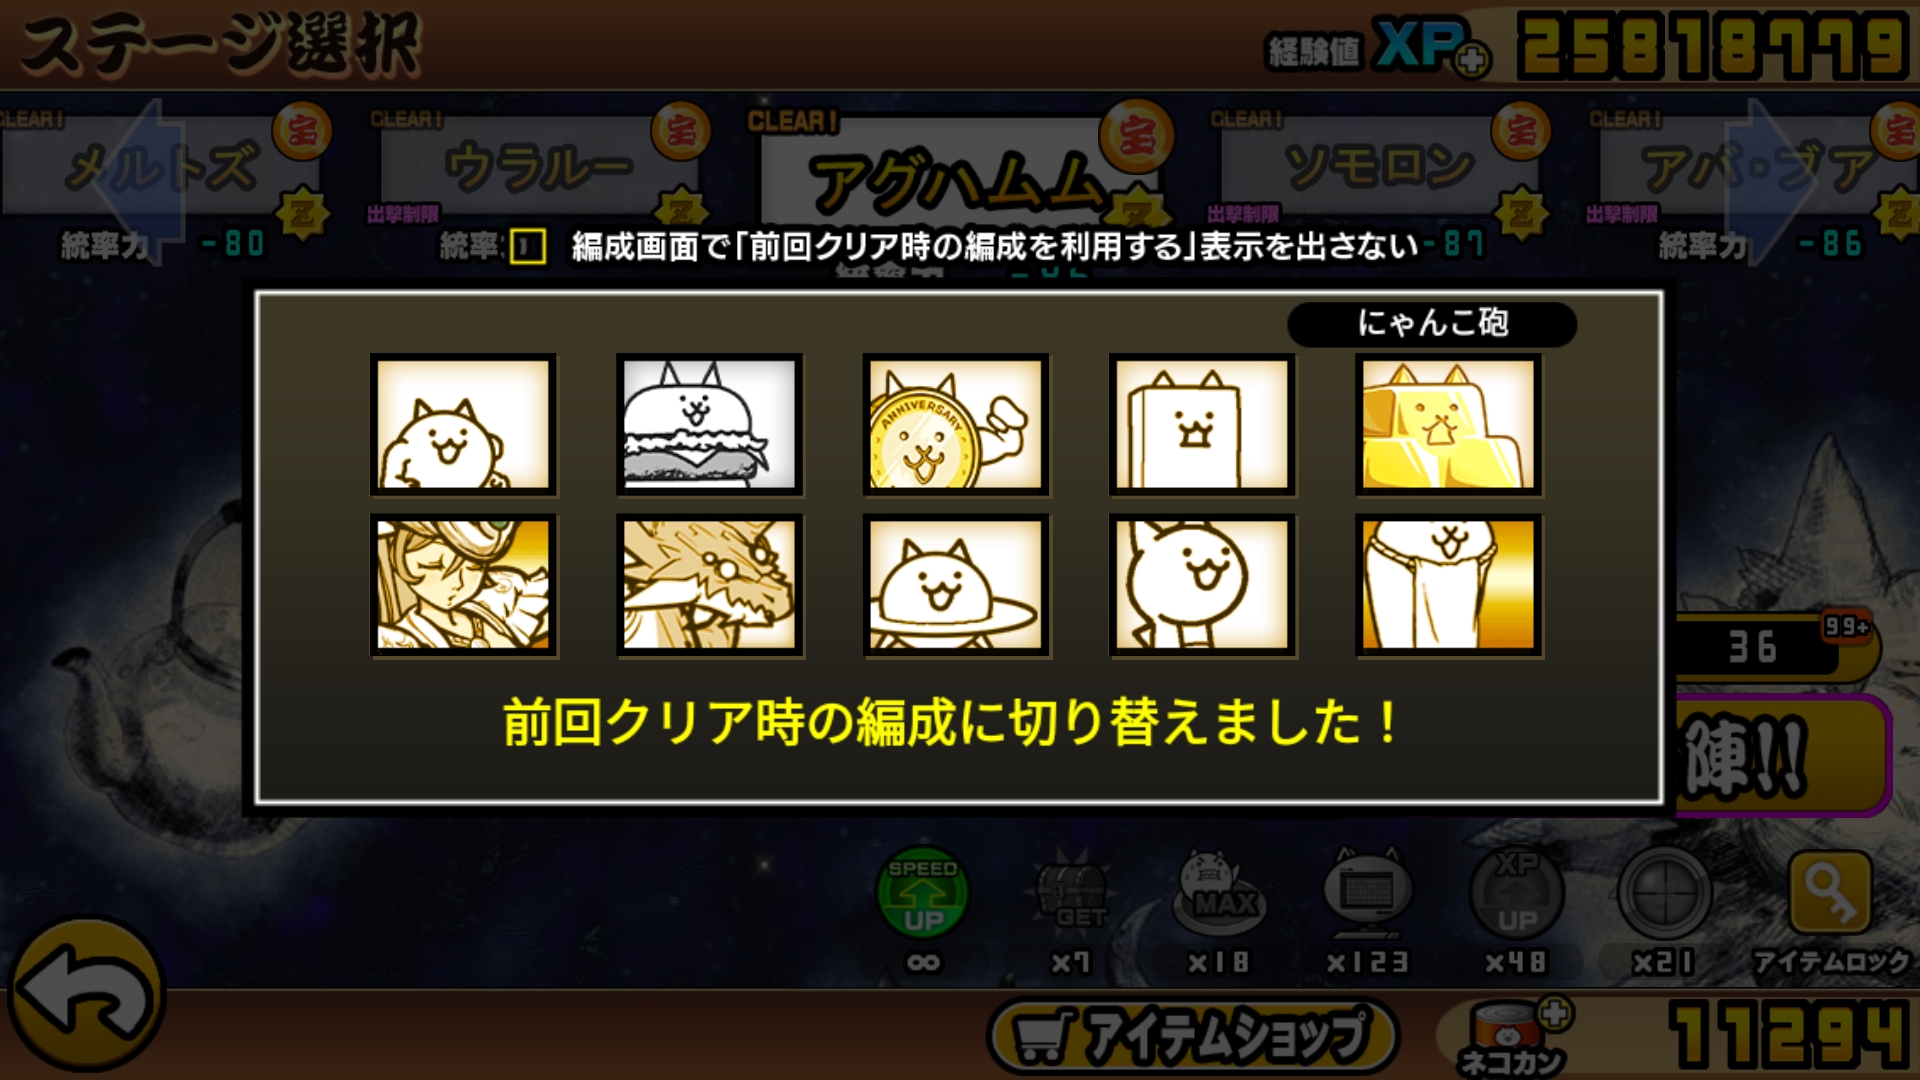Select the ソモロン stage tab
1920x1080 pixels.
pyautogui.click(x=1379, y=167)
